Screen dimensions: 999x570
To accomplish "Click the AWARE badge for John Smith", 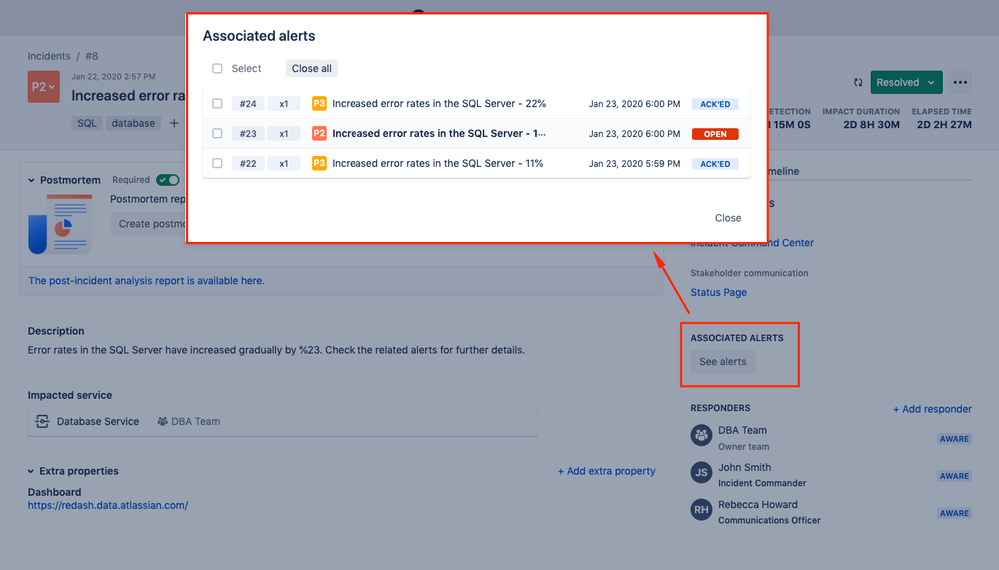I will [954, 476].
